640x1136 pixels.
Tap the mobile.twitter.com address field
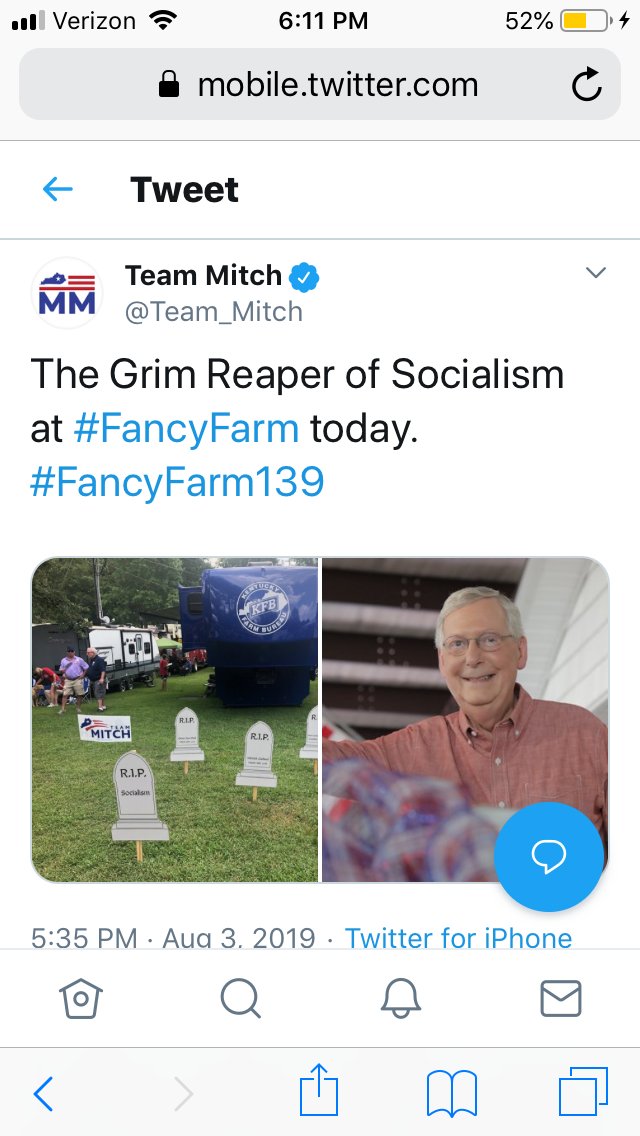(x=320, y=85)
